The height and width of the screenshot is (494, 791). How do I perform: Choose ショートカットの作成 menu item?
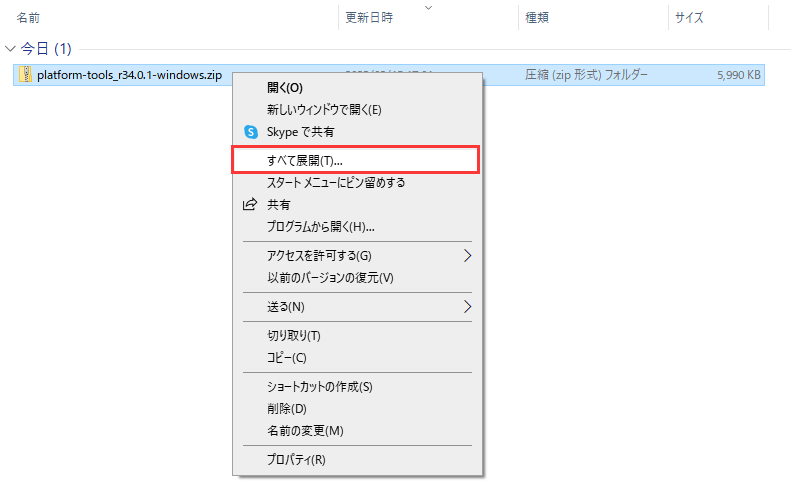tap(319, 387)
